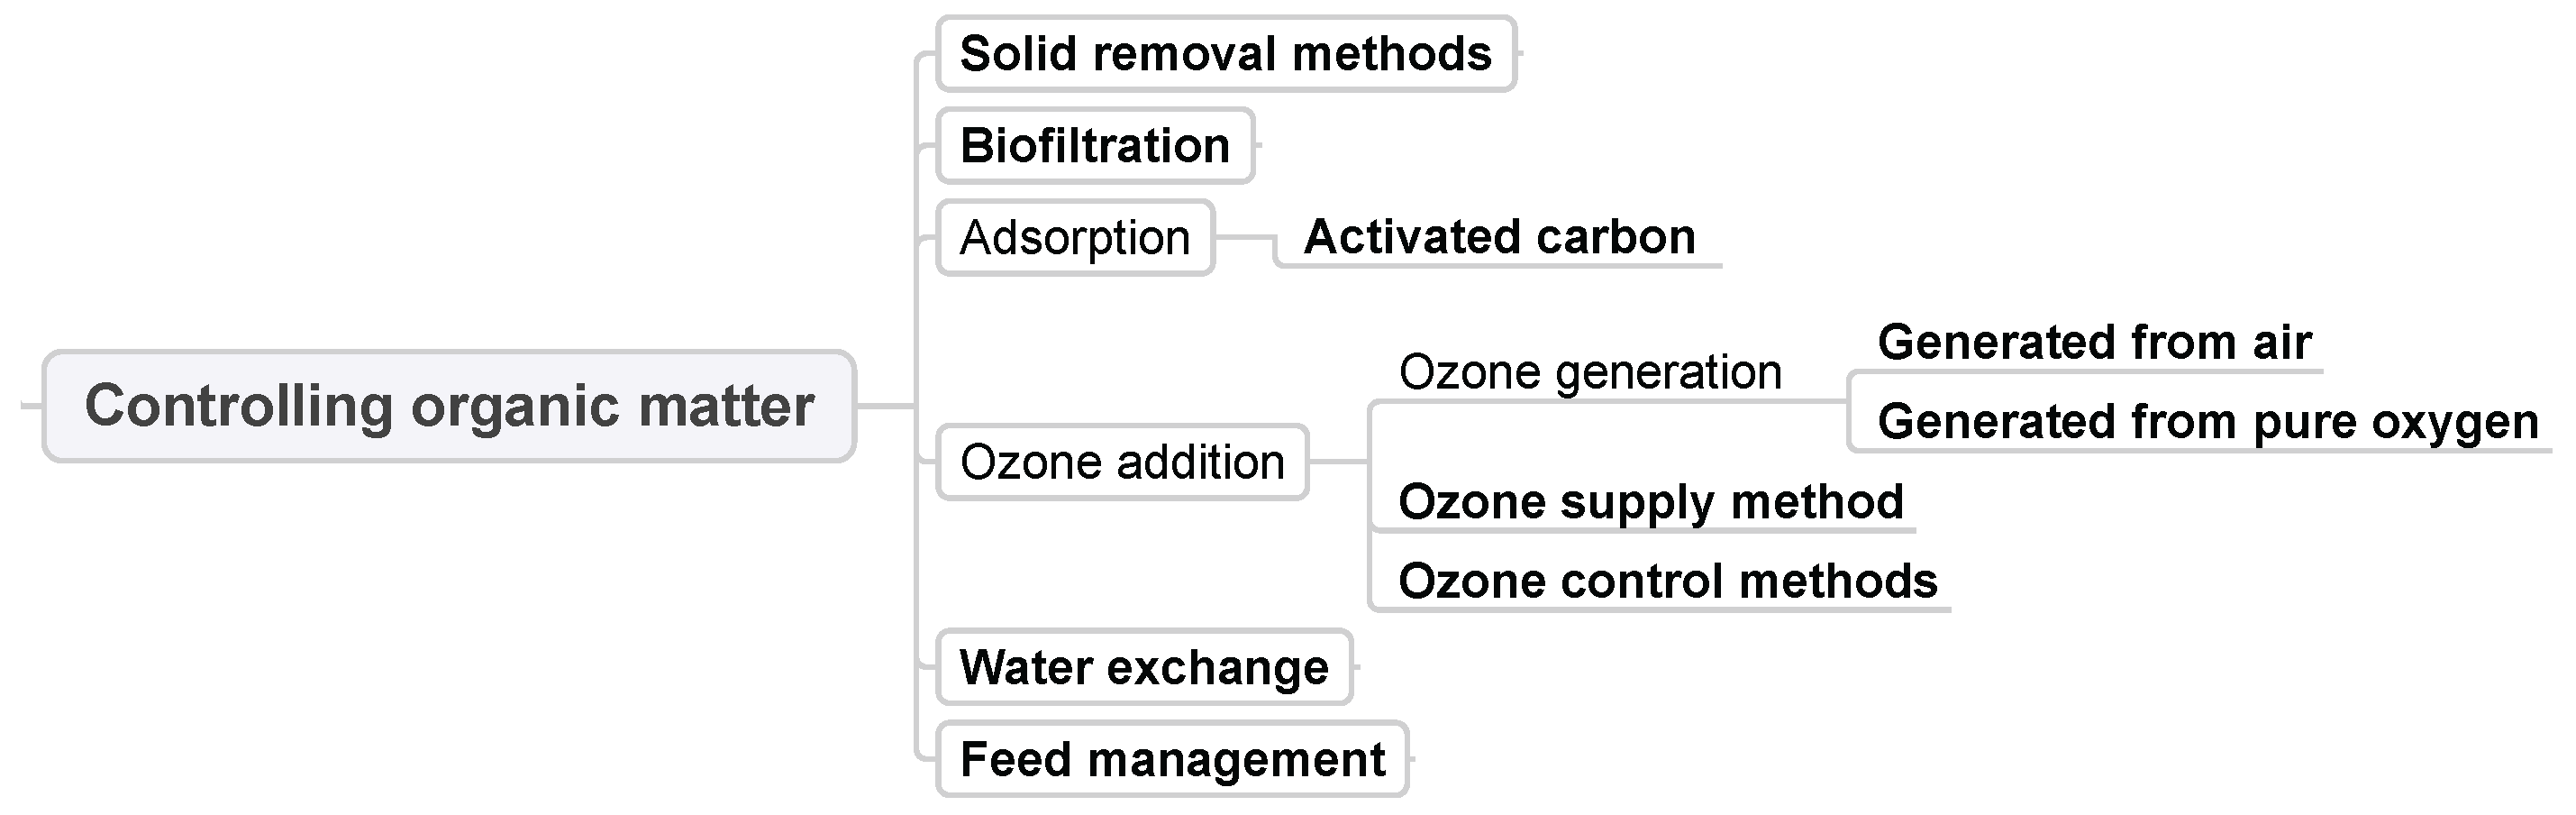Click the Ozone addition node

point(1122,462)
